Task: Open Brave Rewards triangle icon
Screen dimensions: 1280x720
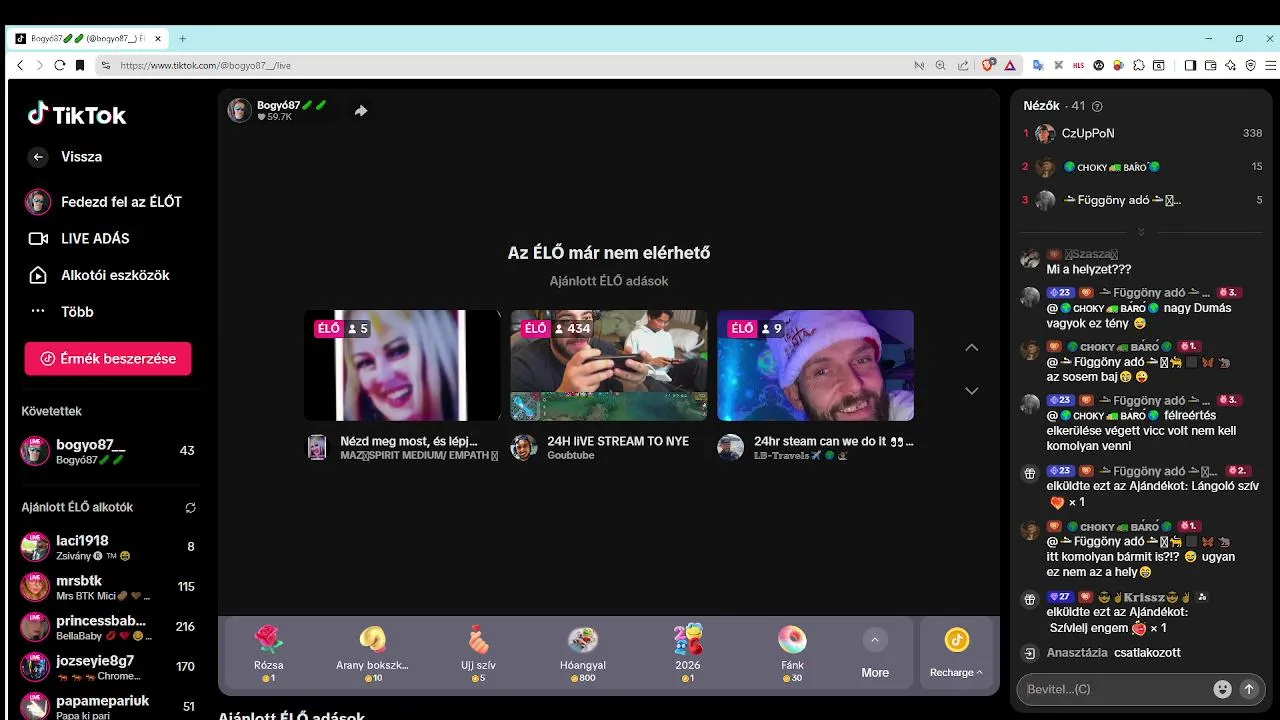Action: [x=1010, y=65]
